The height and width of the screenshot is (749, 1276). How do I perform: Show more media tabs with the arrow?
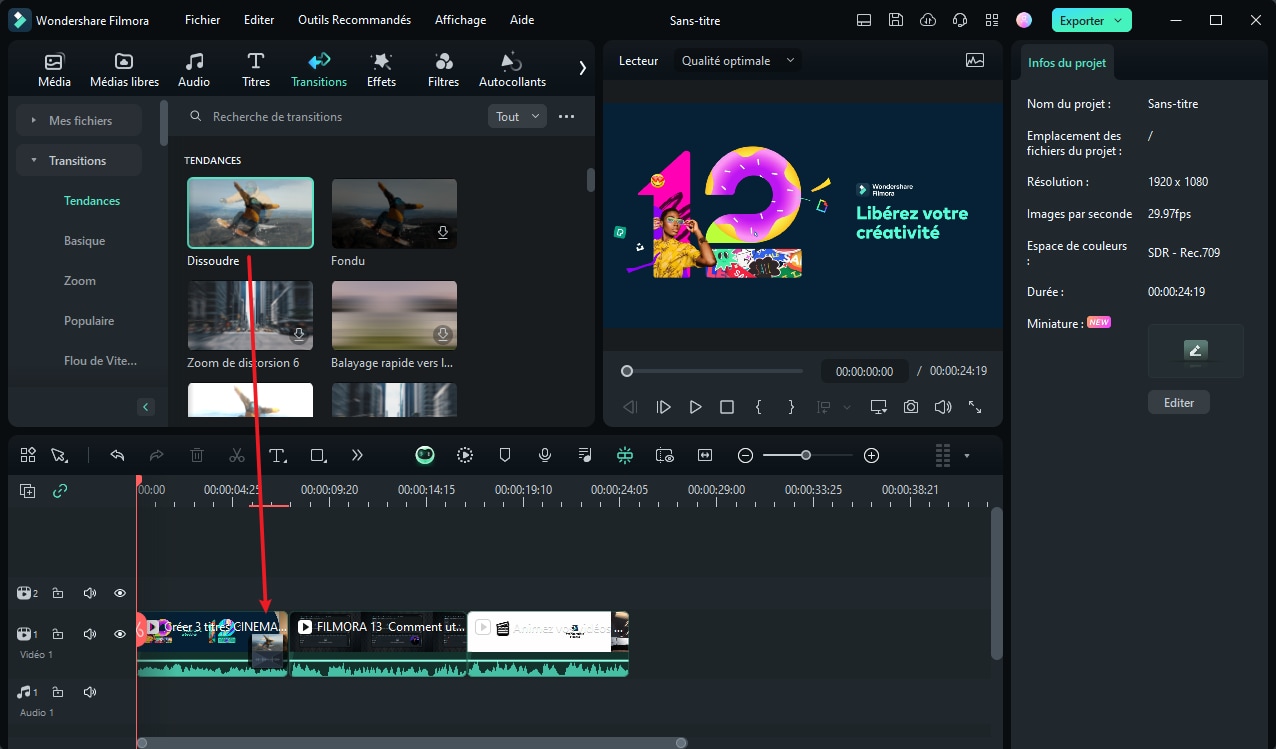click(582, 68)
